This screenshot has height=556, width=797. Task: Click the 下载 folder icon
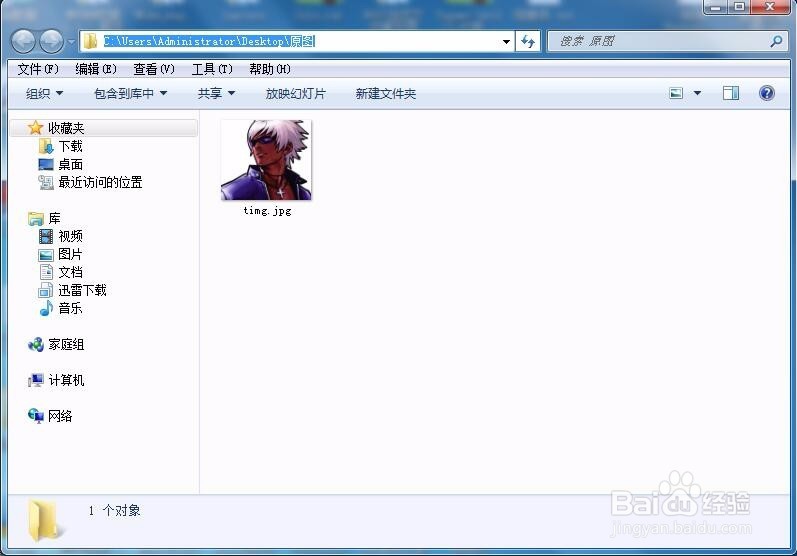(46, 146)
